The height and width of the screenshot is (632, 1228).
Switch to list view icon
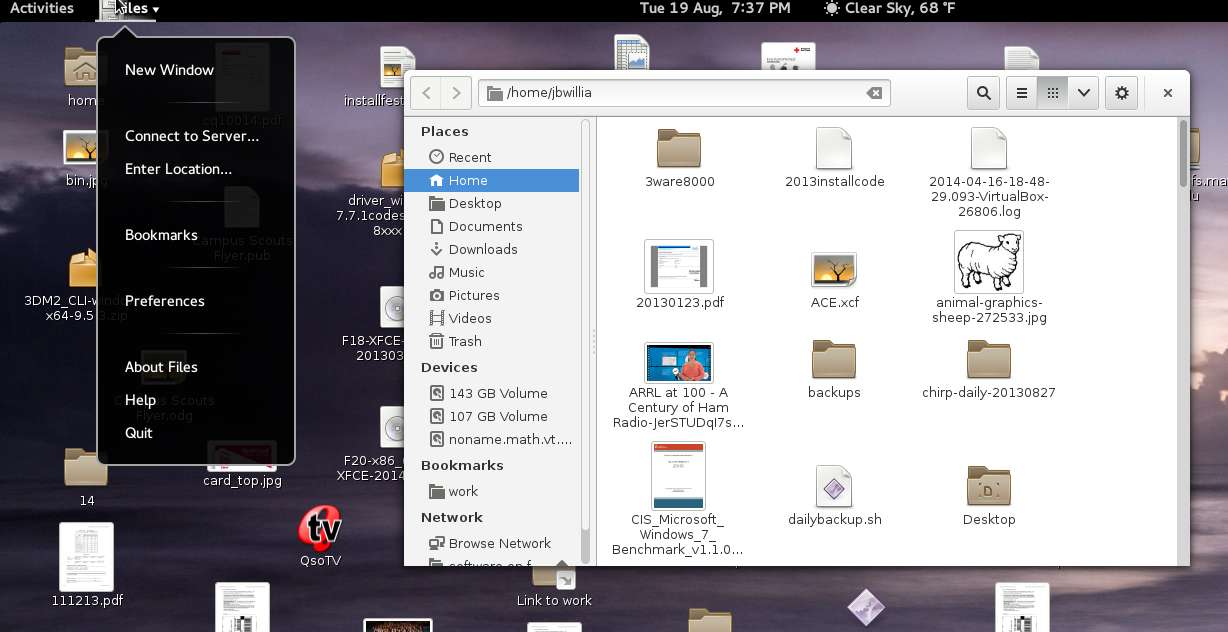(x=1022, y=93)
